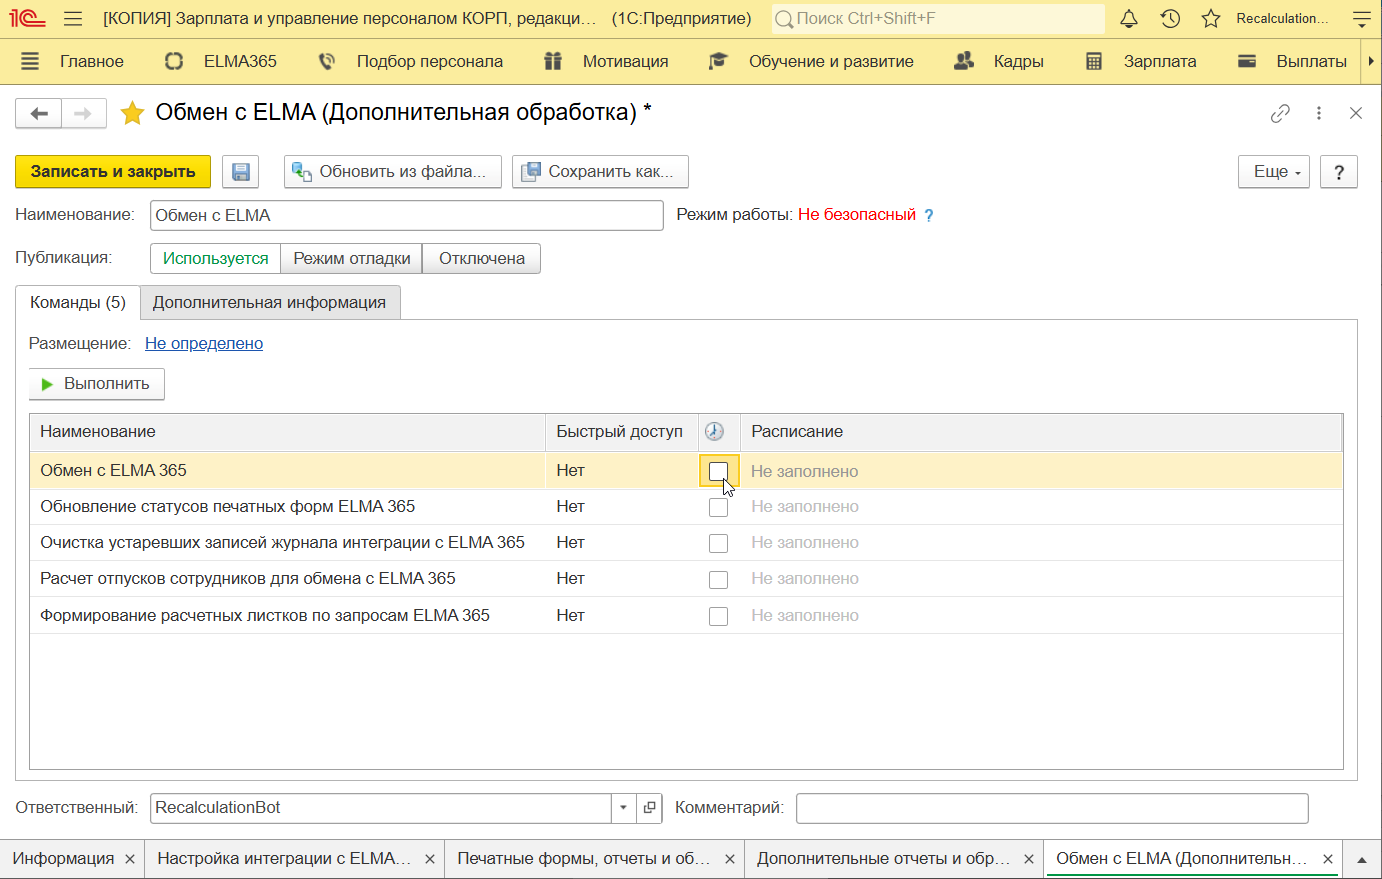Click the Наименование input field
Viewport: 1382px width, 879px height.
[x=407, y=215]
